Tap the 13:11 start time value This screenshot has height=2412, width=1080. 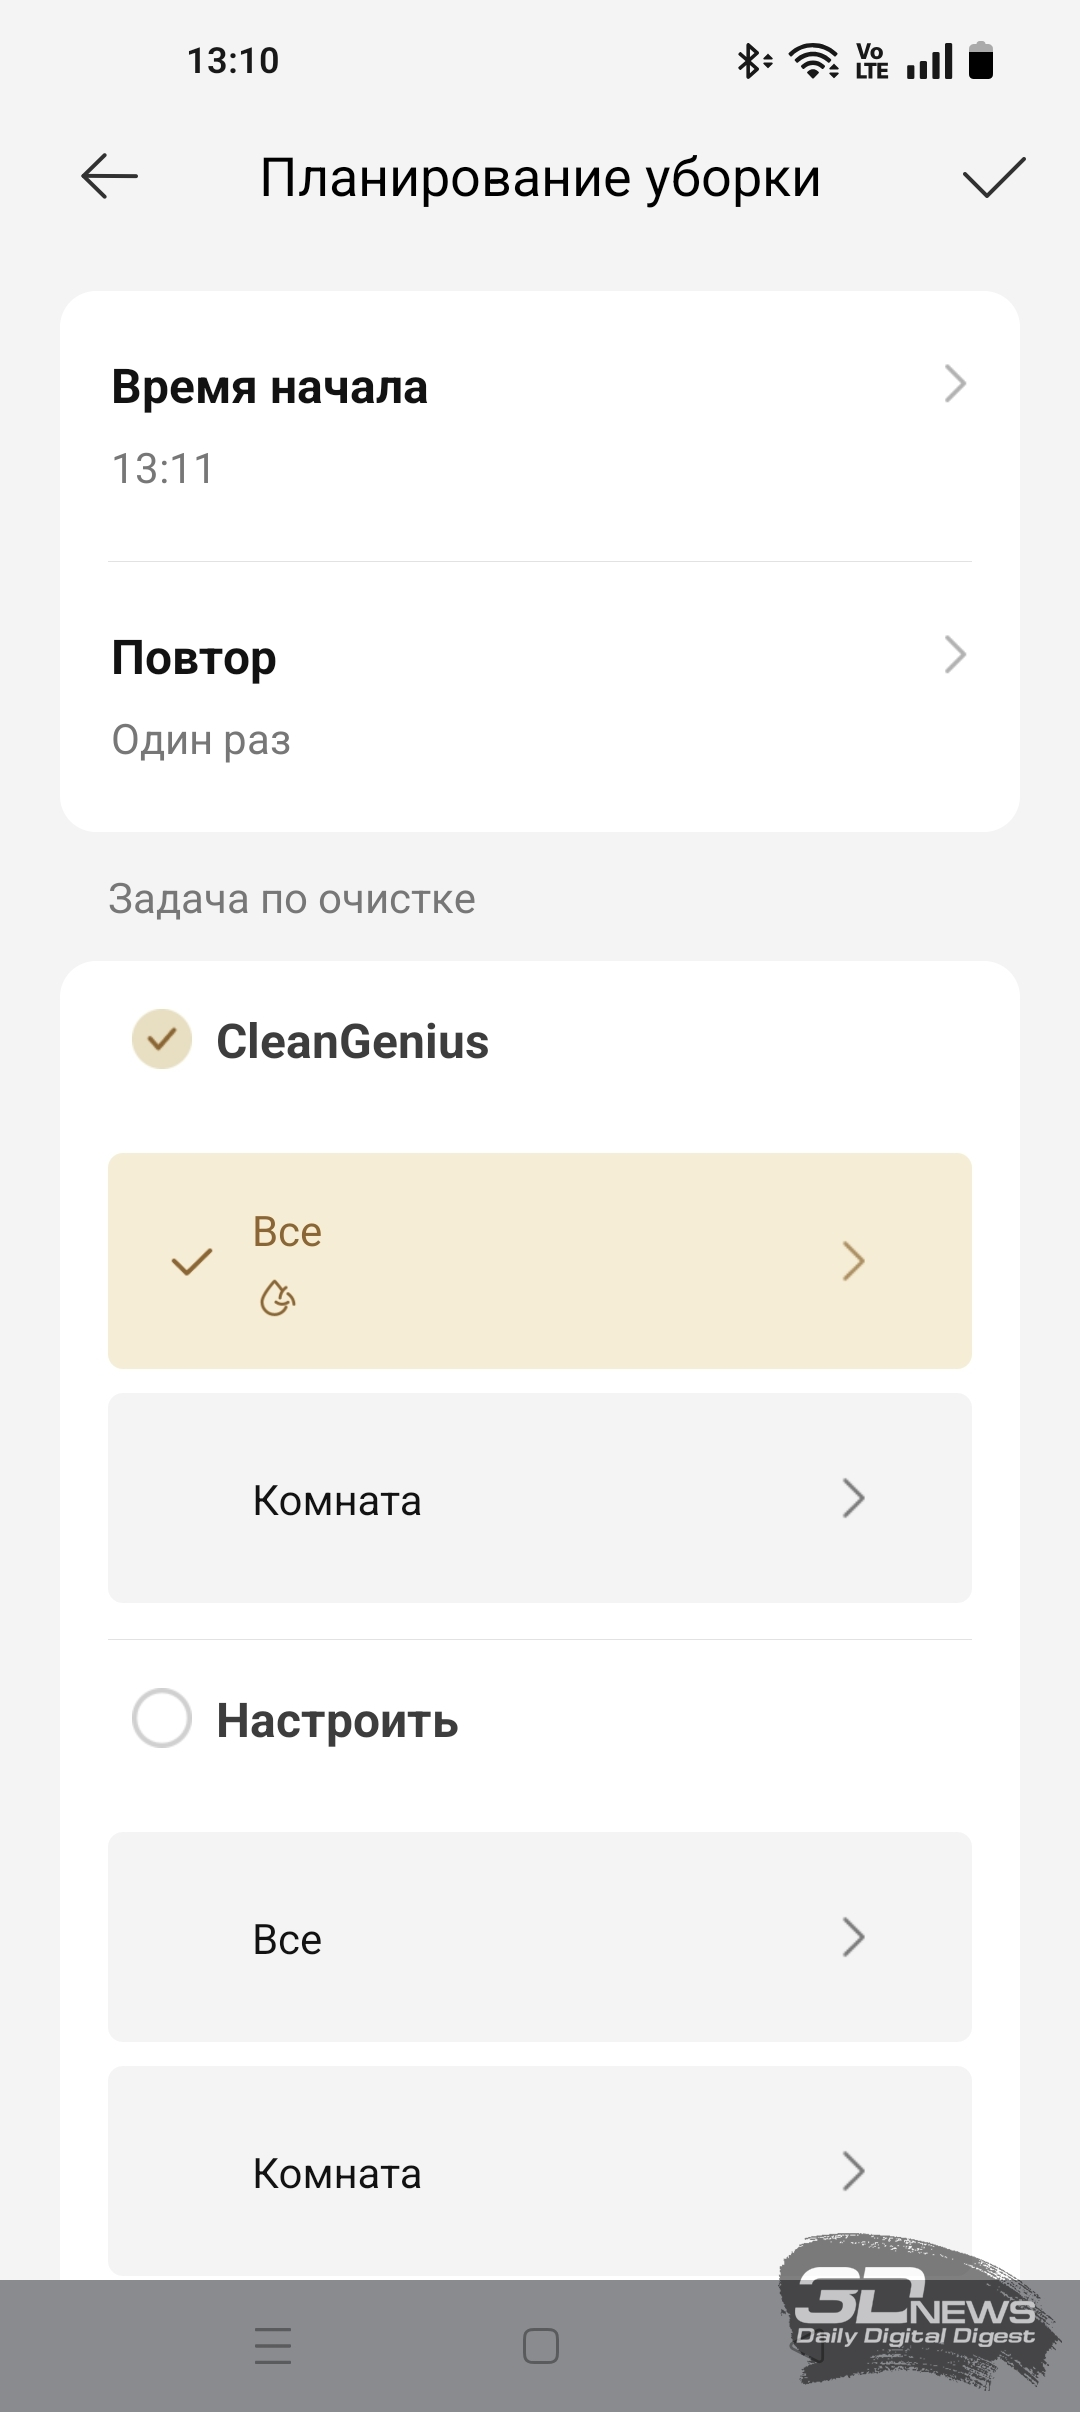pyautogui.click(x=163, y=469)
